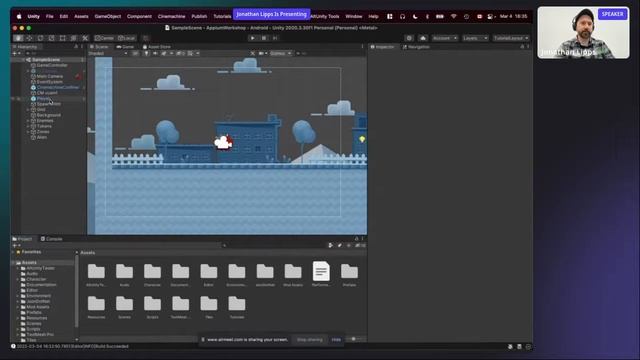Toggle pivot Center handle position
This screenshot has width=640, height=360.
[104, 38]
